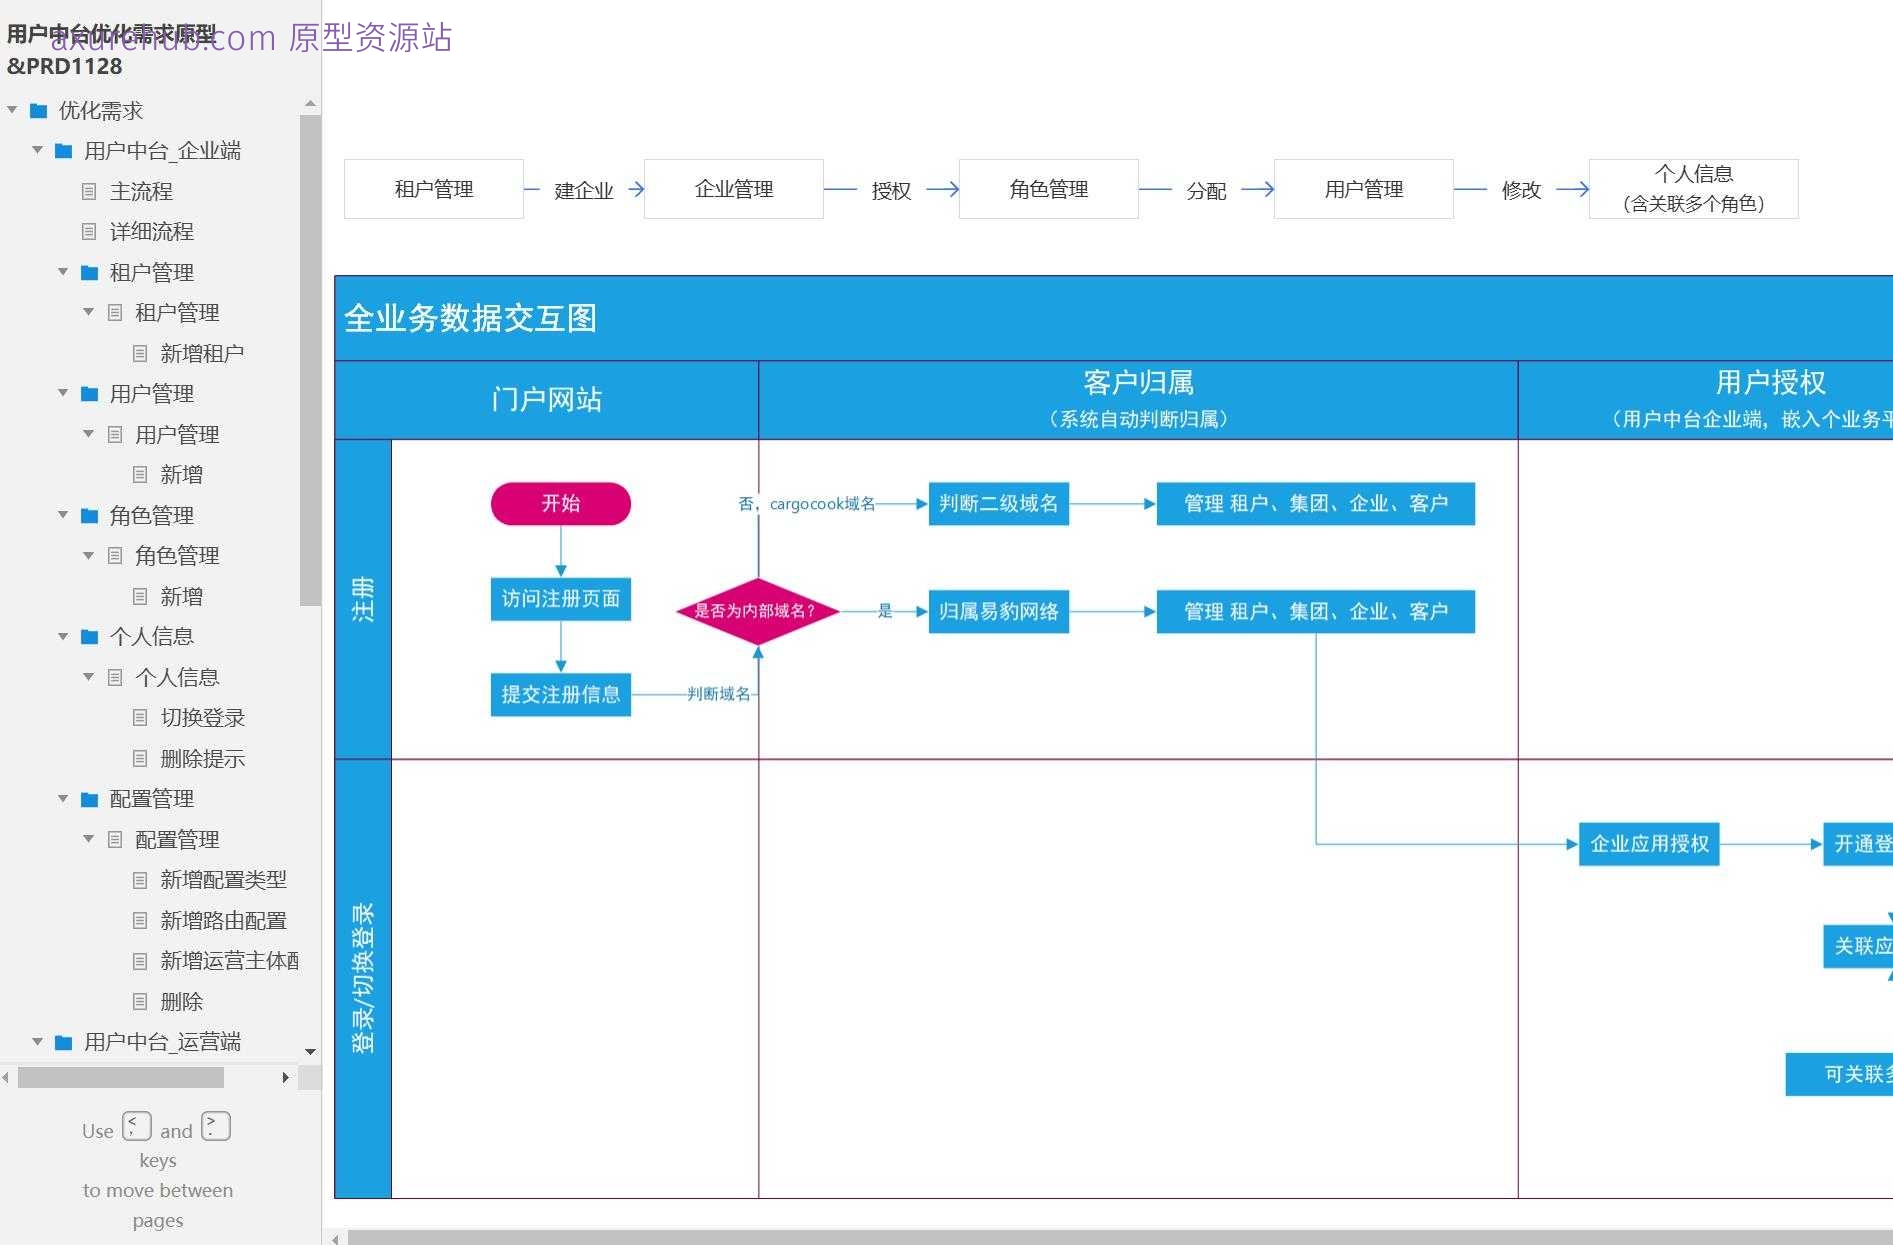Click the 优化需求 folder icon

39,110
